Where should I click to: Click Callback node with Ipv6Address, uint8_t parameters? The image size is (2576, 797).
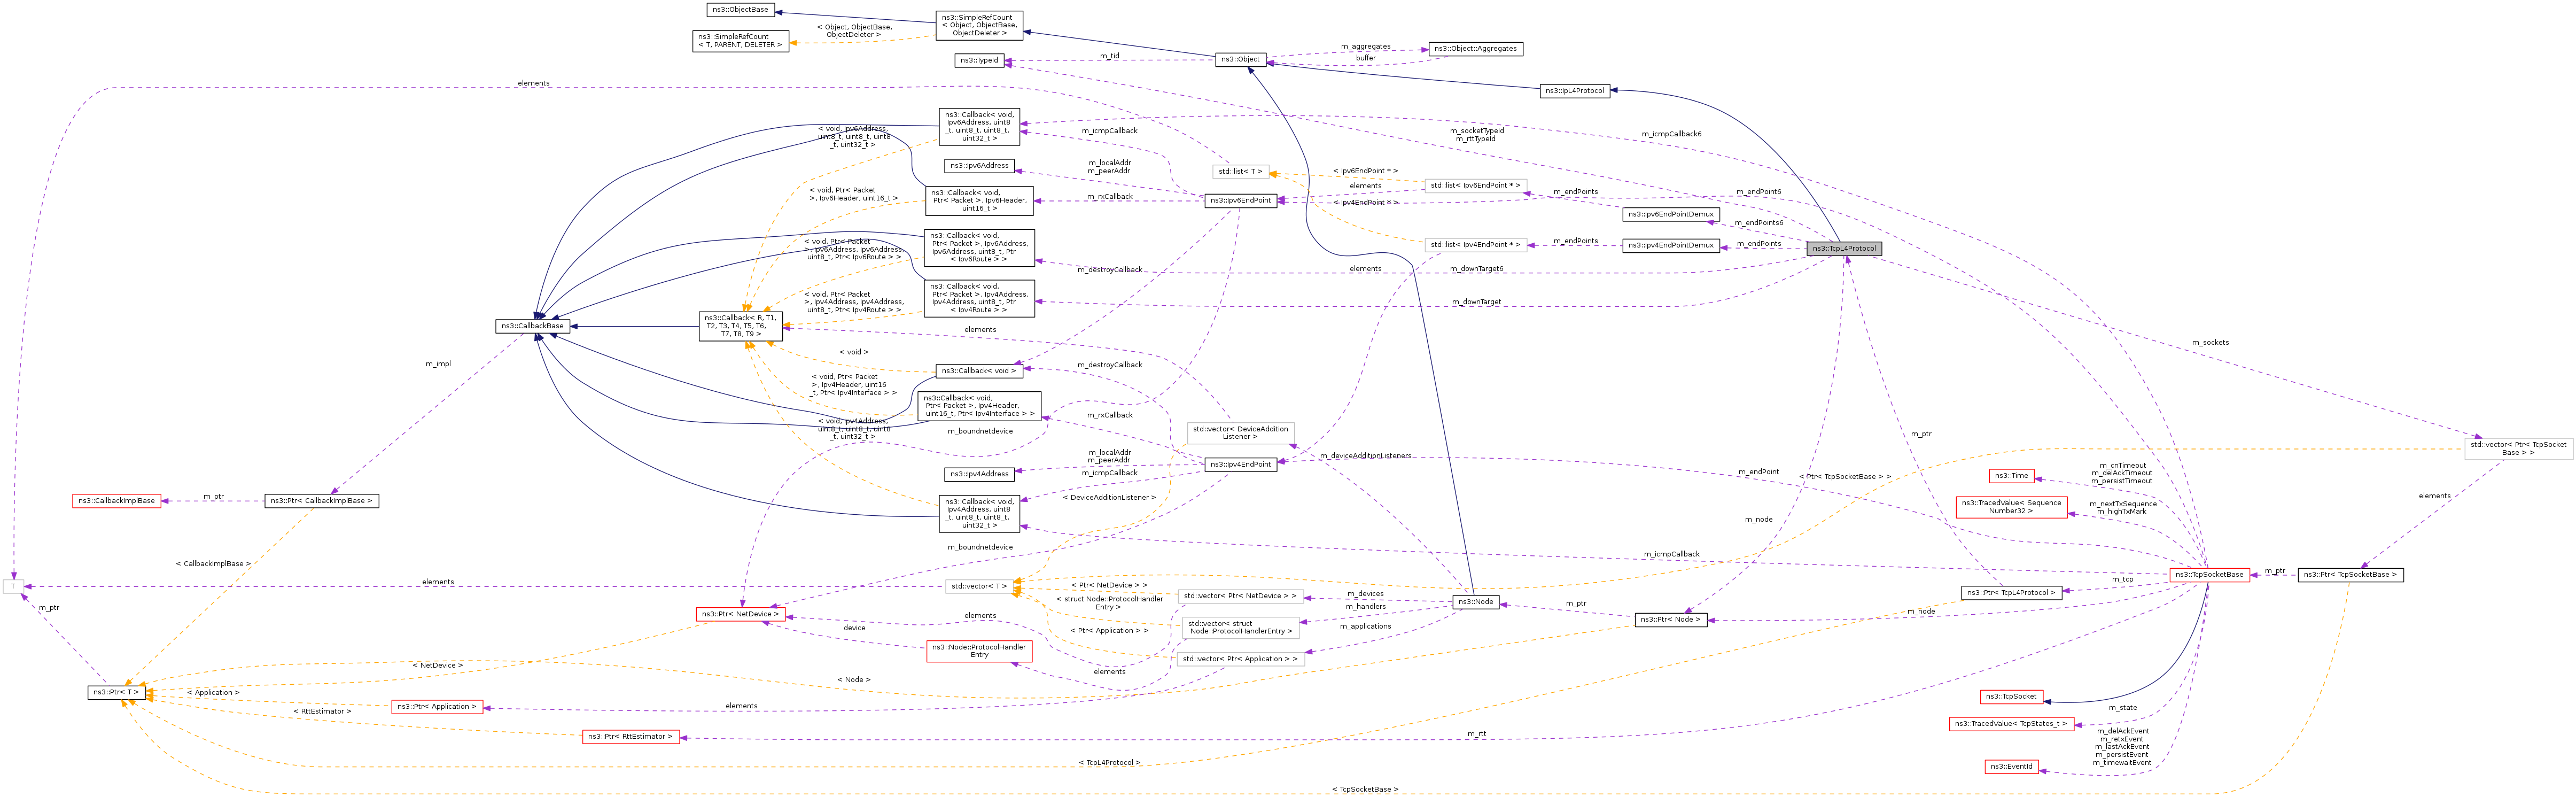(979, 127)
